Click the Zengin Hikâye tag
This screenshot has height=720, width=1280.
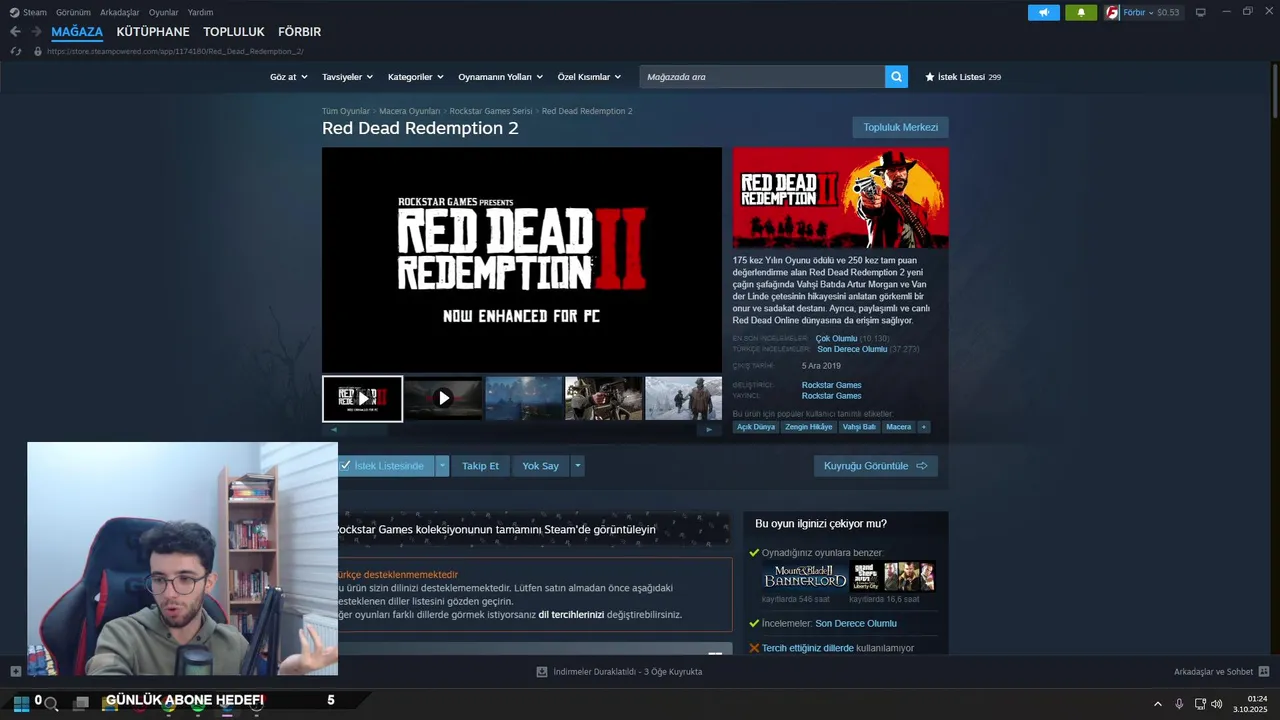(808, 427)
